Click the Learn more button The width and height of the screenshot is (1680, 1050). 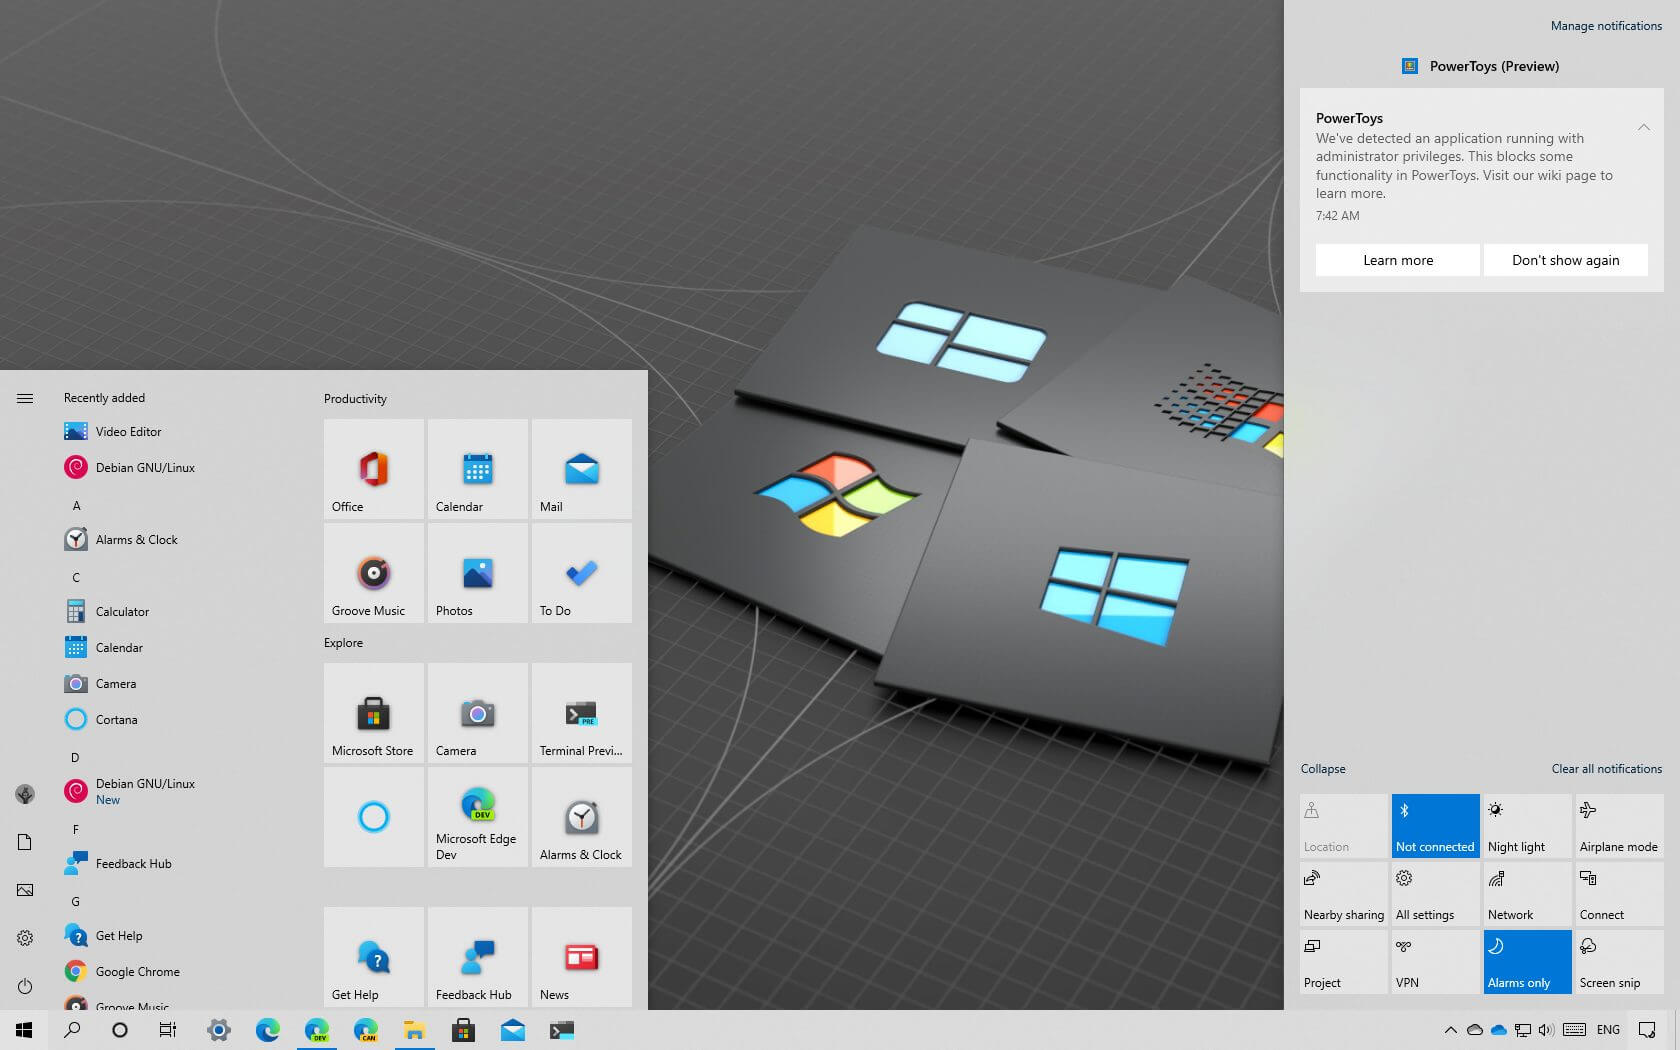pyautogui.click(x=1397, y=260)
